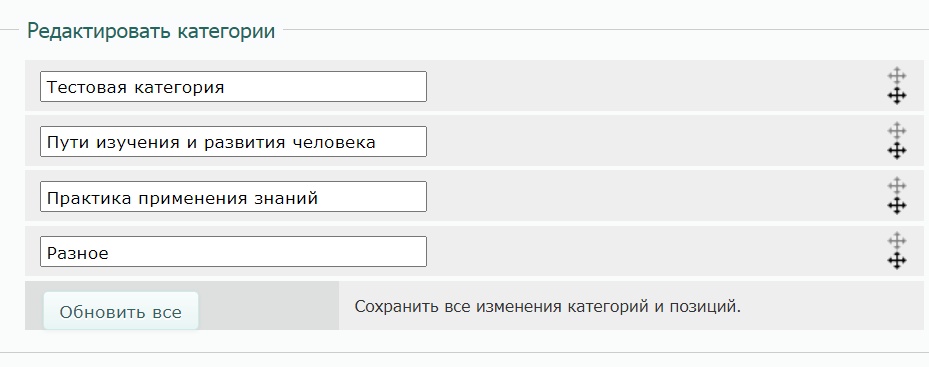Viewport: 929px width, 367px height.
Task: Focus the Тестовая категория text field
Action: tap(233, 87)
